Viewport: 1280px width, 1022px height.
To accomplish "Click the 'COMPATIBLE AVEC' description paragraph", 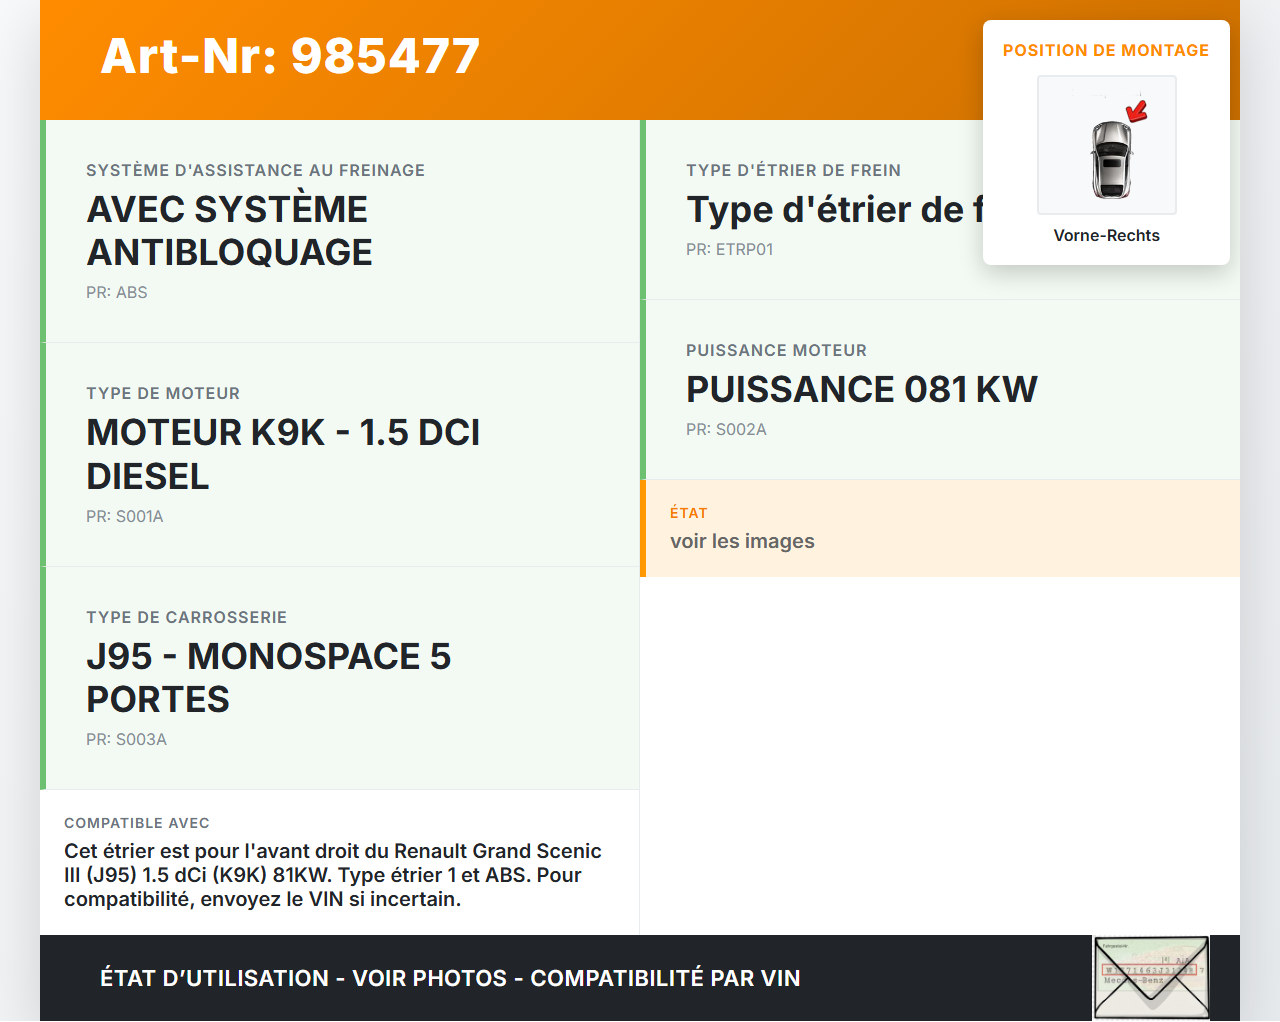I will 333,875.
